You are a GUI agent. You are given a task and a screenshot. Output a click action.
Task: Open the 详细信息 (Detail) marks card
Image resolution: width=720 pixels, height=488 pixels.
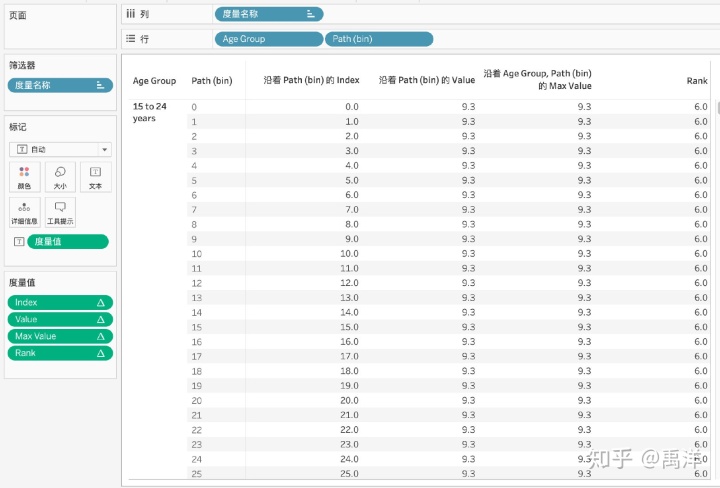(24, 212)
